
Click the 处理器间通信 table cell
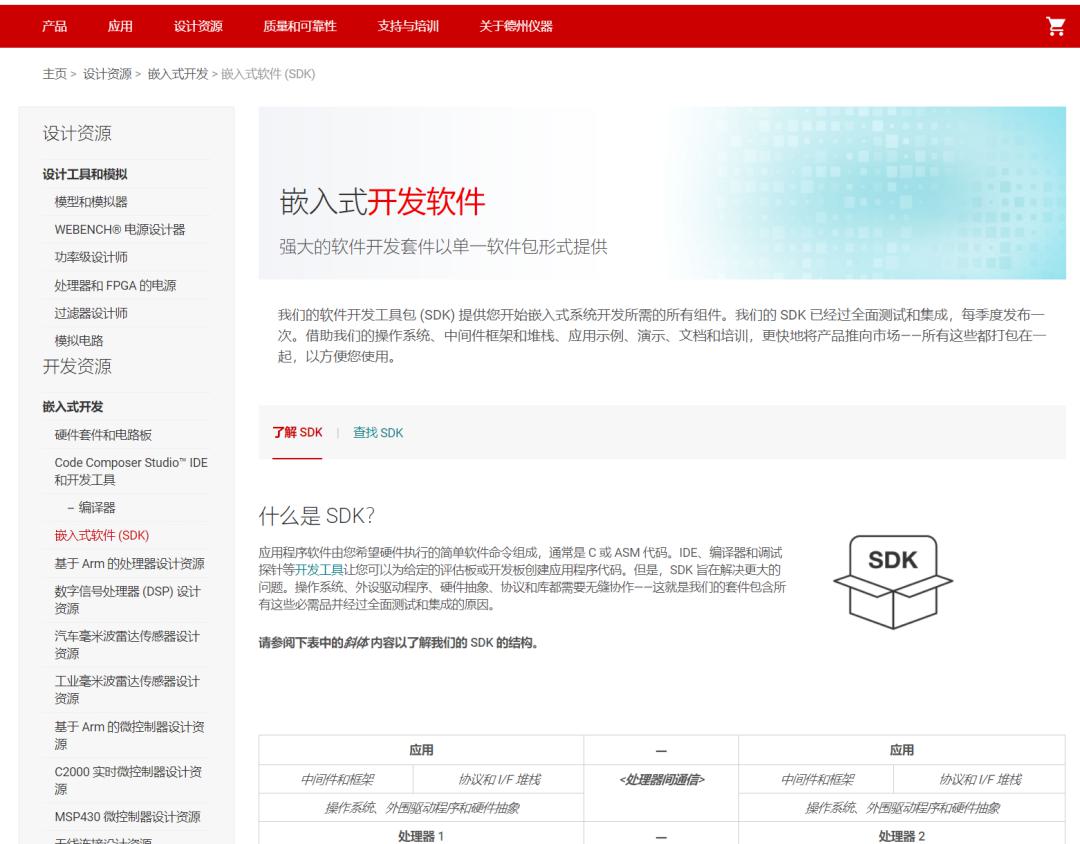[661, 779]
